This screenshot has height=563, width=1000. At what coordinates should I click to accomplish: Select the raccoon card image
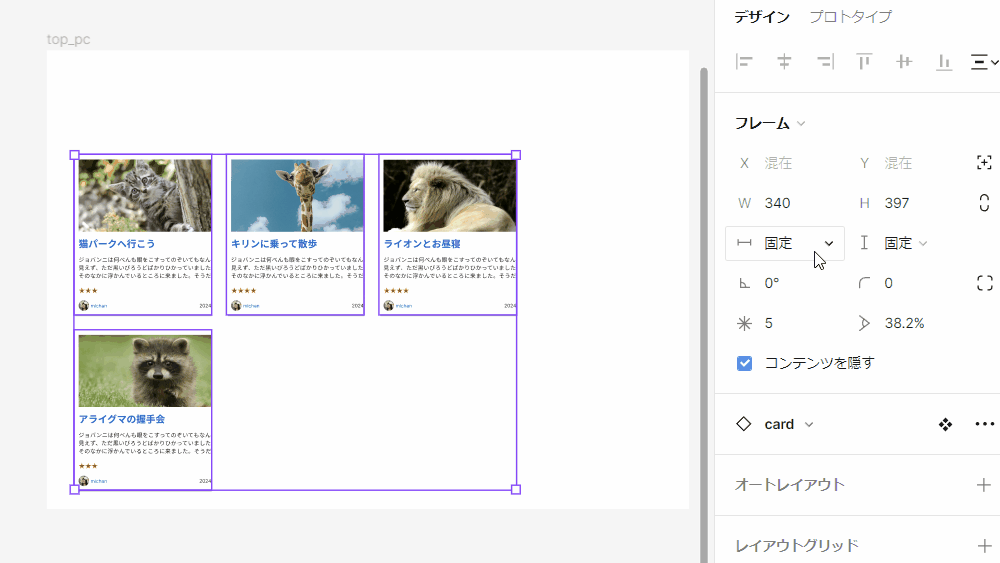pos(145,371)
